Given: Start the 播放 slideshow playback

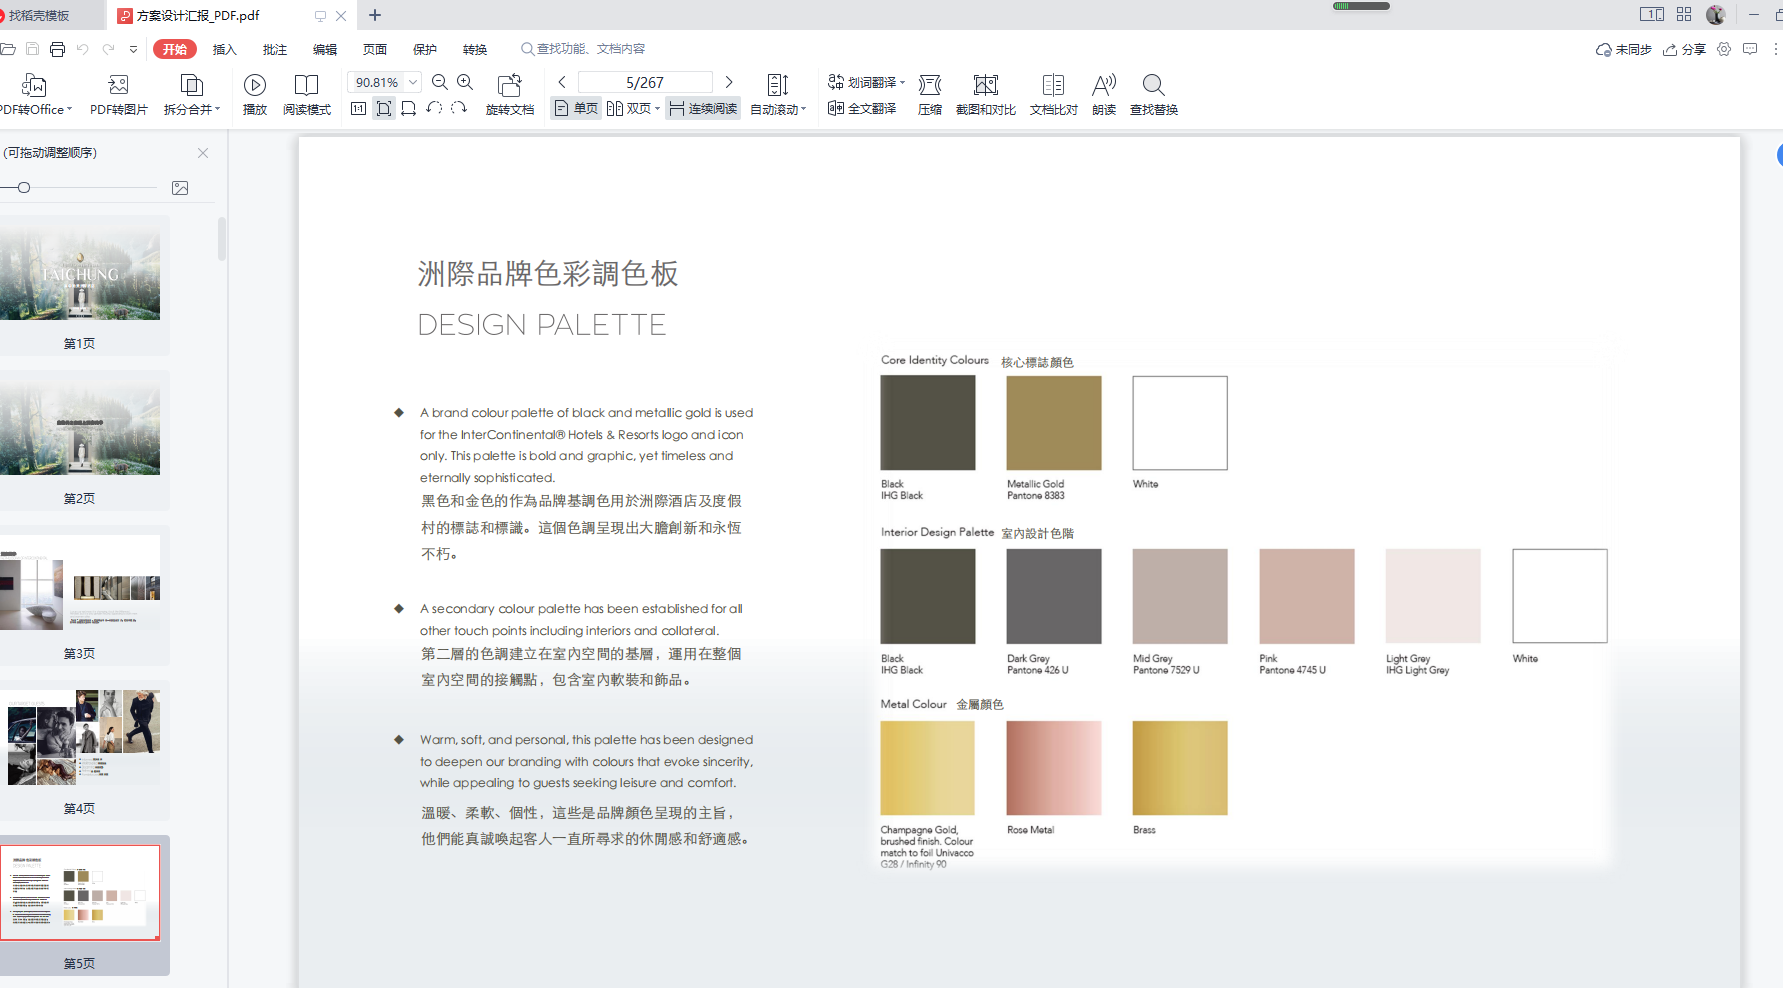Looking at the screenshot, I should click(255, 95).
